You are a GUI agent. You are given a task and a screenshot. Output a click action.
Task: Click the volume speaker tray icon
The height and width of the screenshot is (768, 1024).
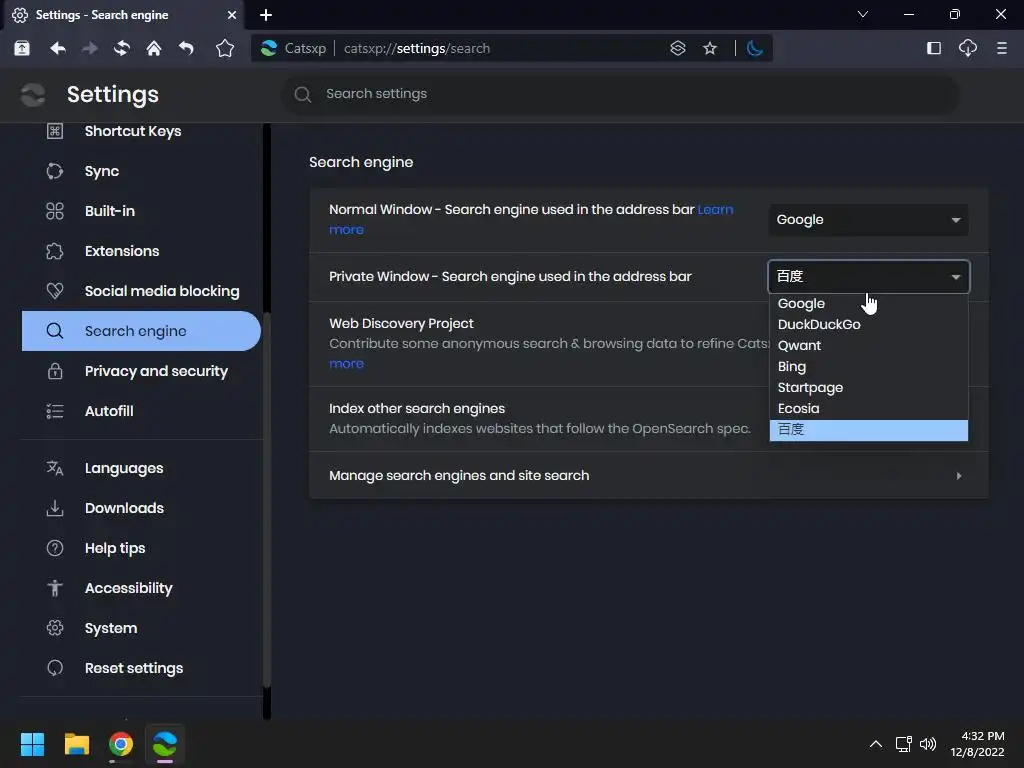(928, 744)
